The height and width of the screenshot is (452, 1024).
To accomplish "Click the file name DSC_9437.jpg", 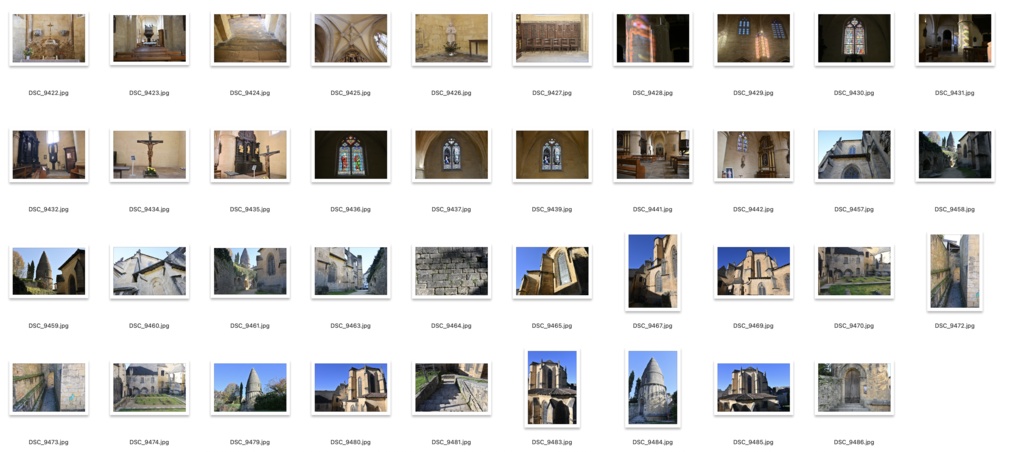I will click(451, 209).
